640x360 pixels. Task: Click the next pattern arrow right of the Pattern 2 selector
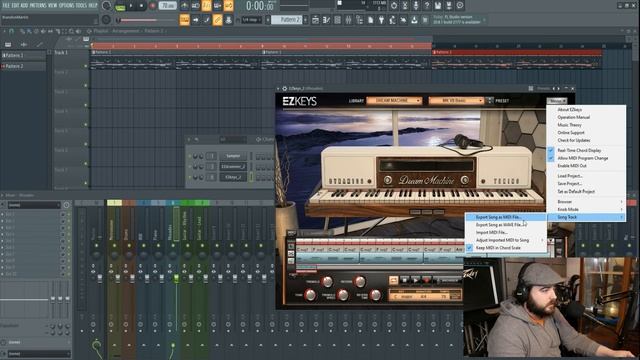306,20
